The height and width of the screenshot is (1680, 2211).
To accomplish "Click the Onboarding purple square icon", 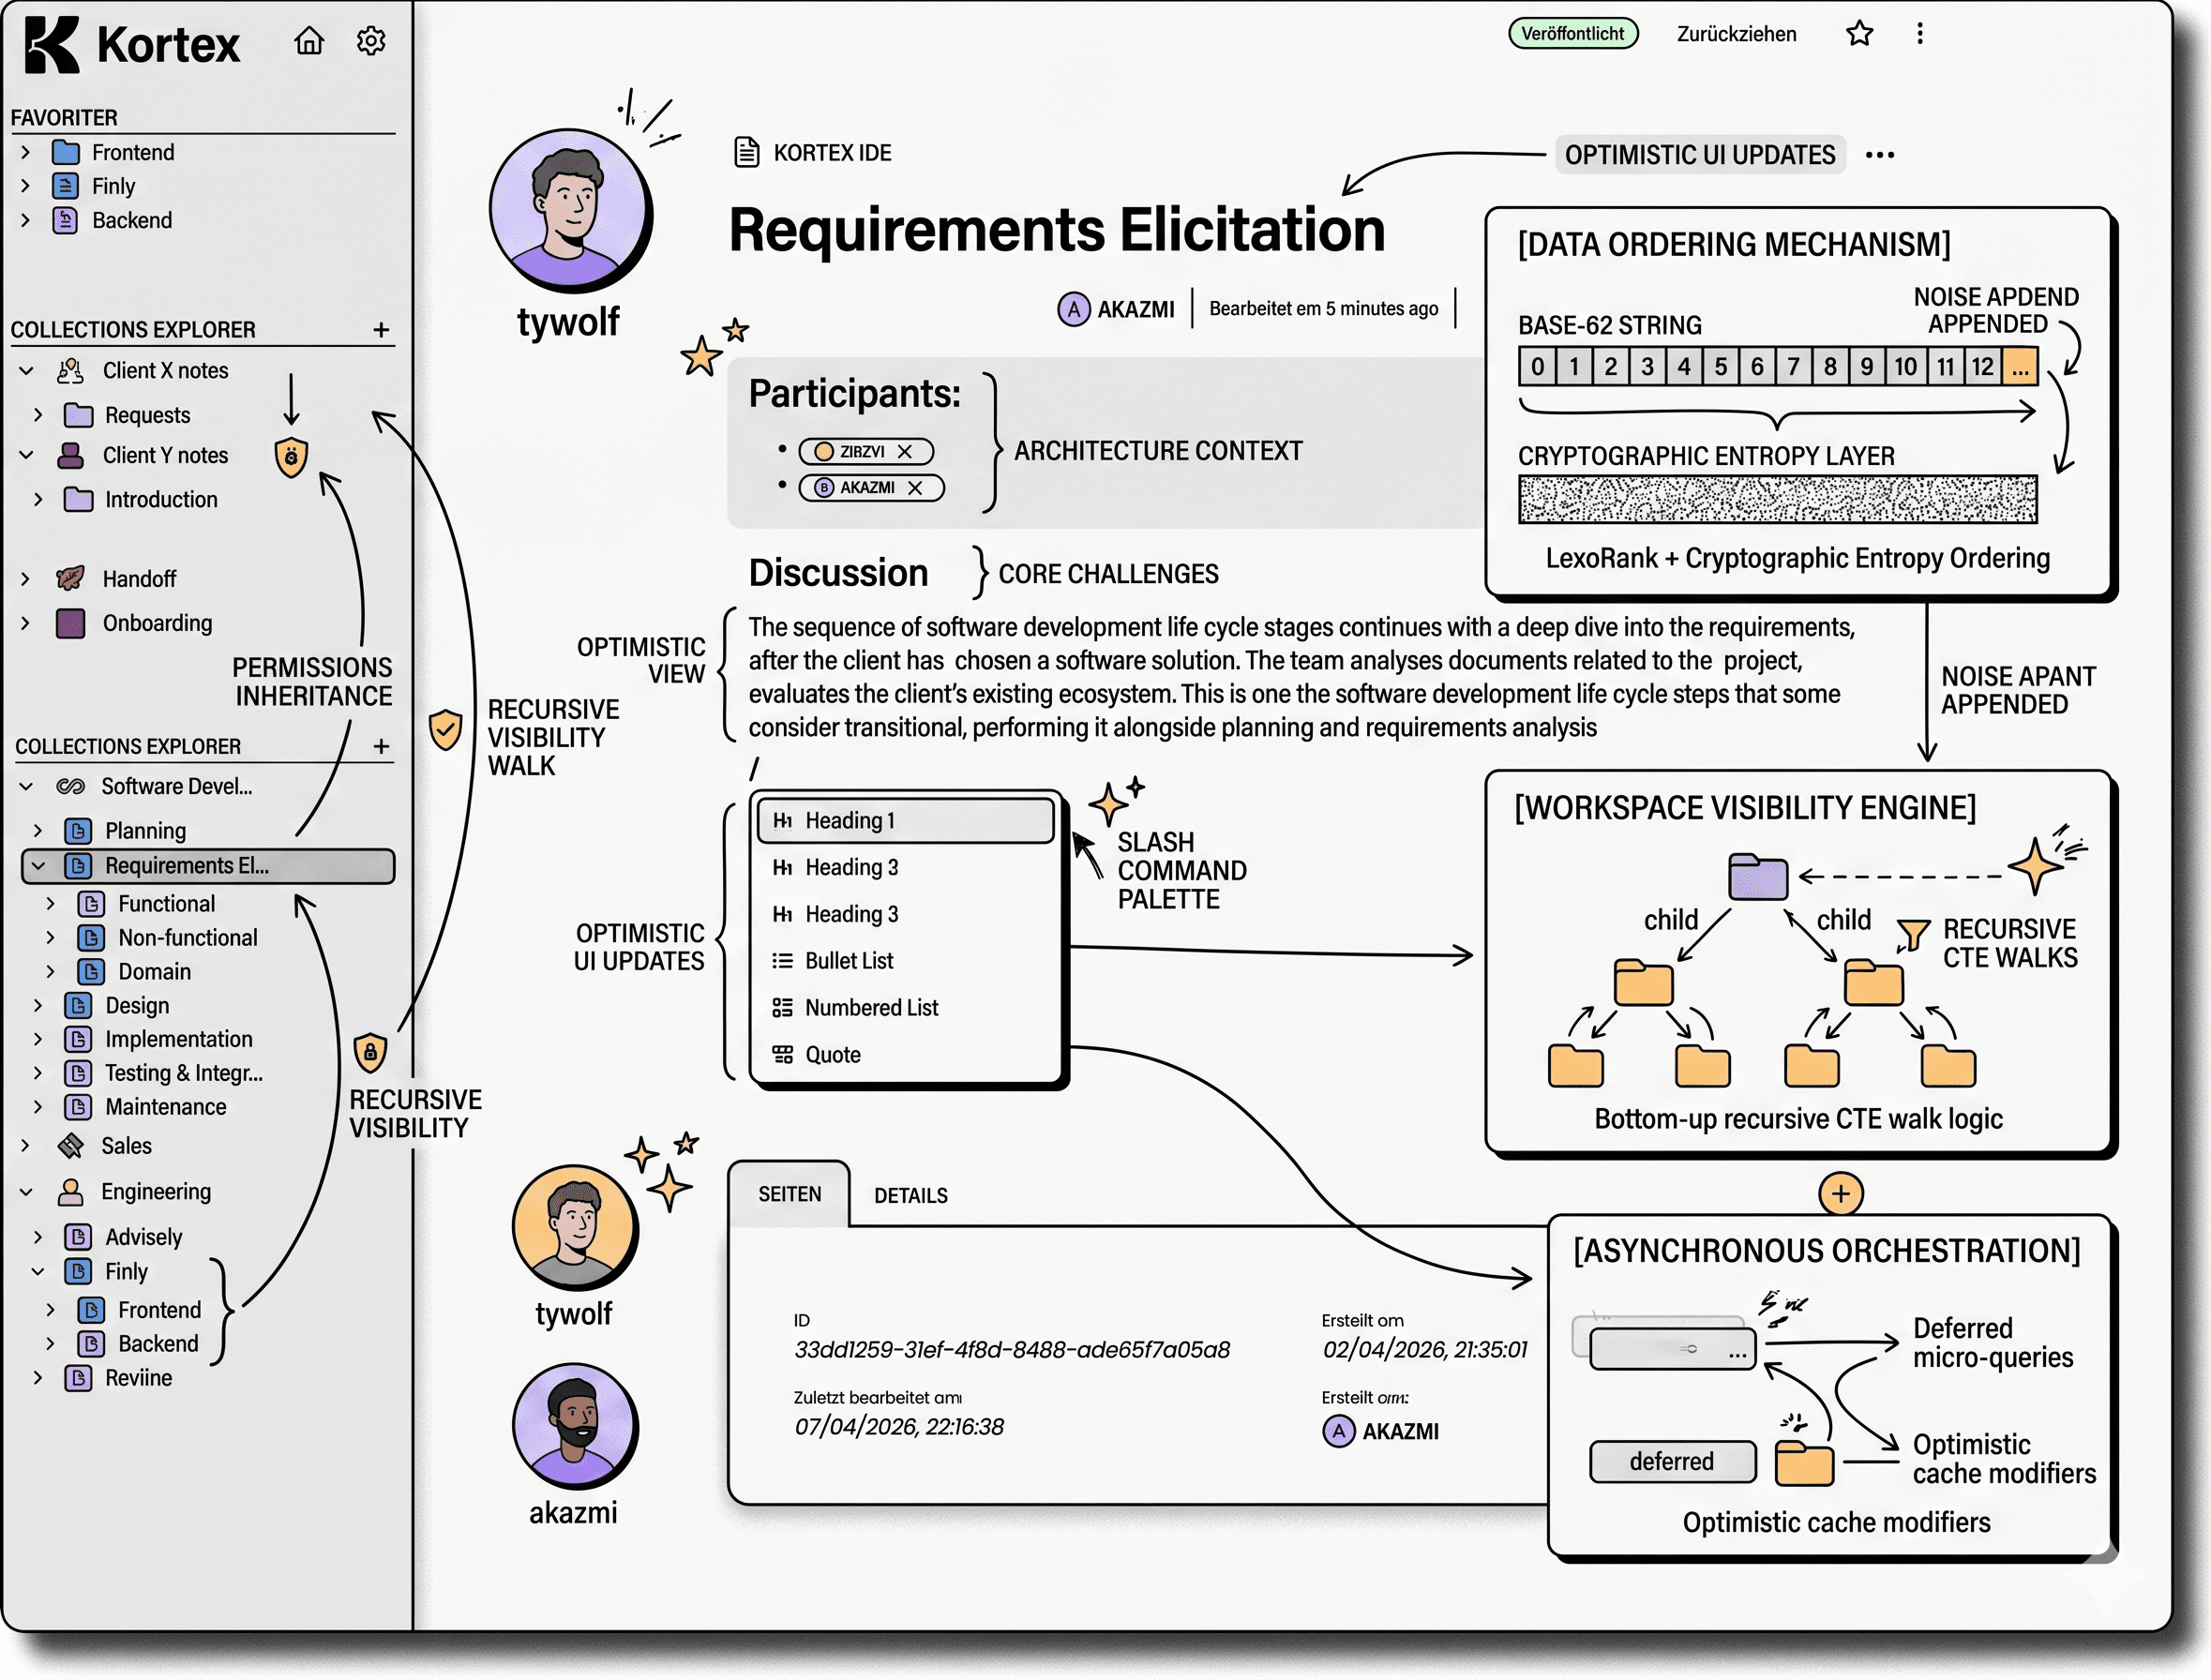I will coord(70,623).
